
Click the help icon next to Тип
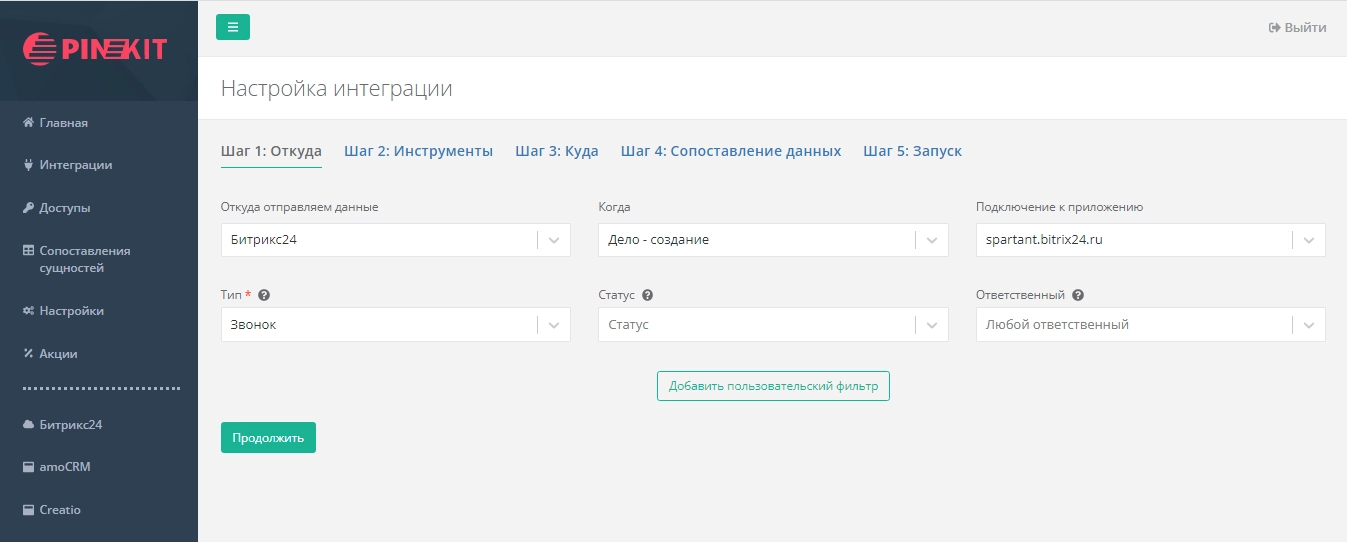point(264,296)
